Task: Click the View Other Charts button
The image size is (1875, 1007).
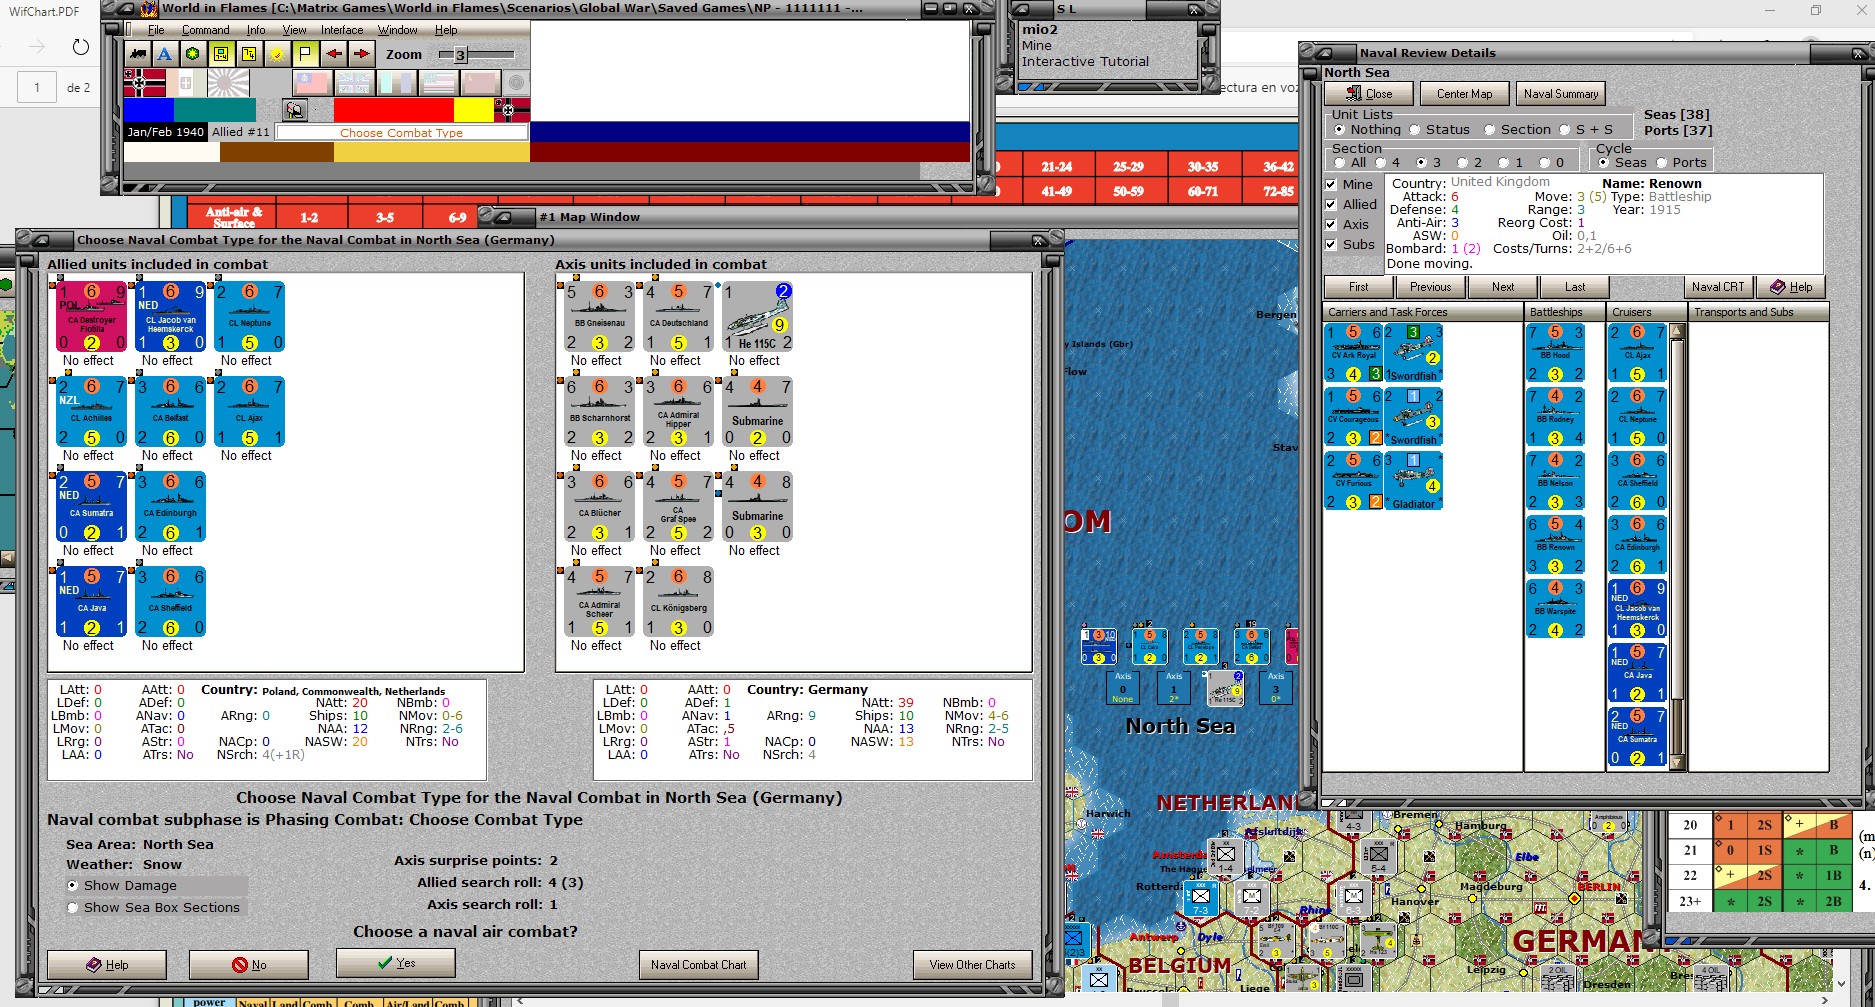Action: (972, 965)
